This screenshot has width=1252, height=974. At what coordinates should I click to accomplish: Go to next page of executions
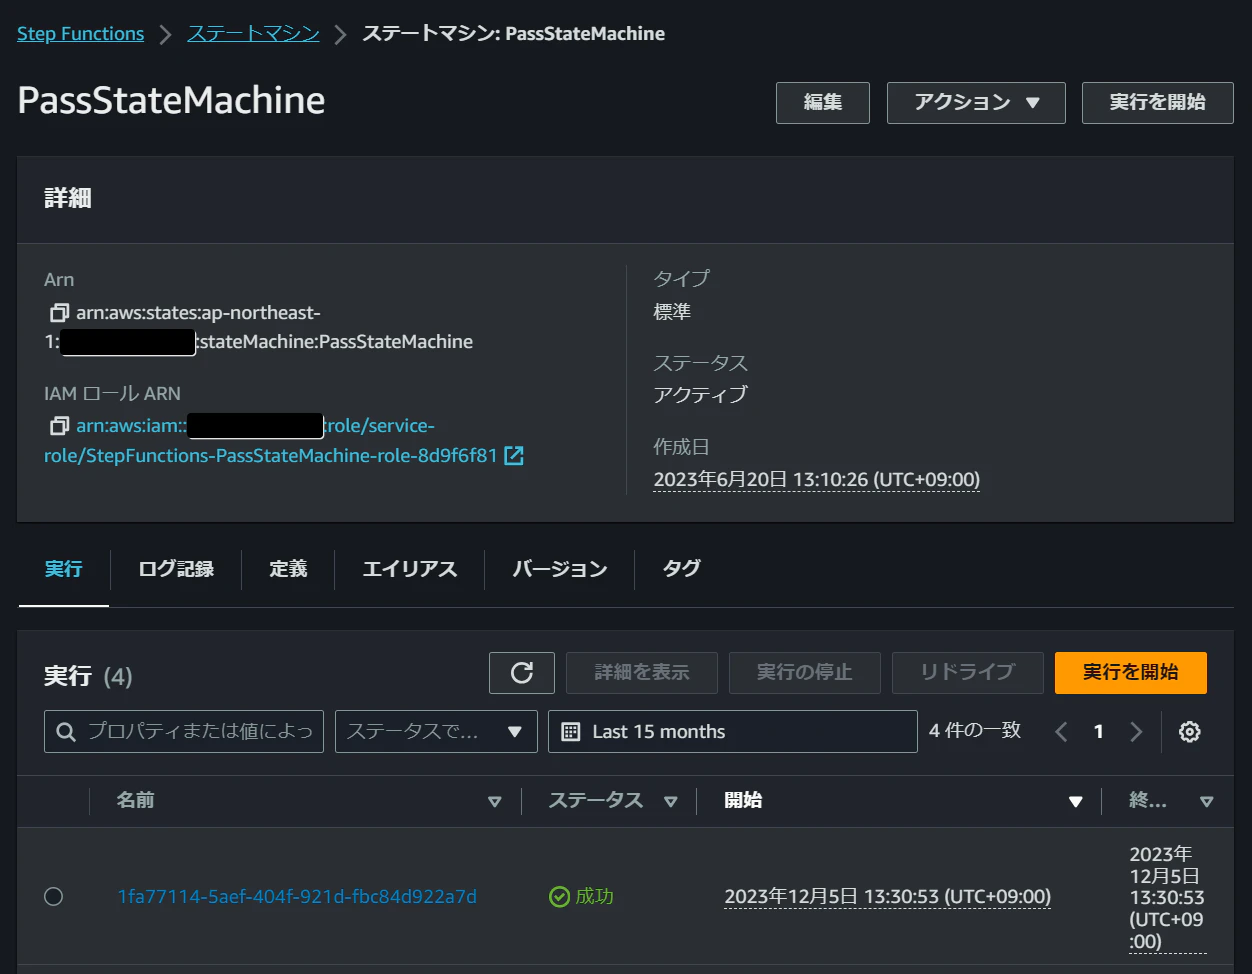(1136, 732)
